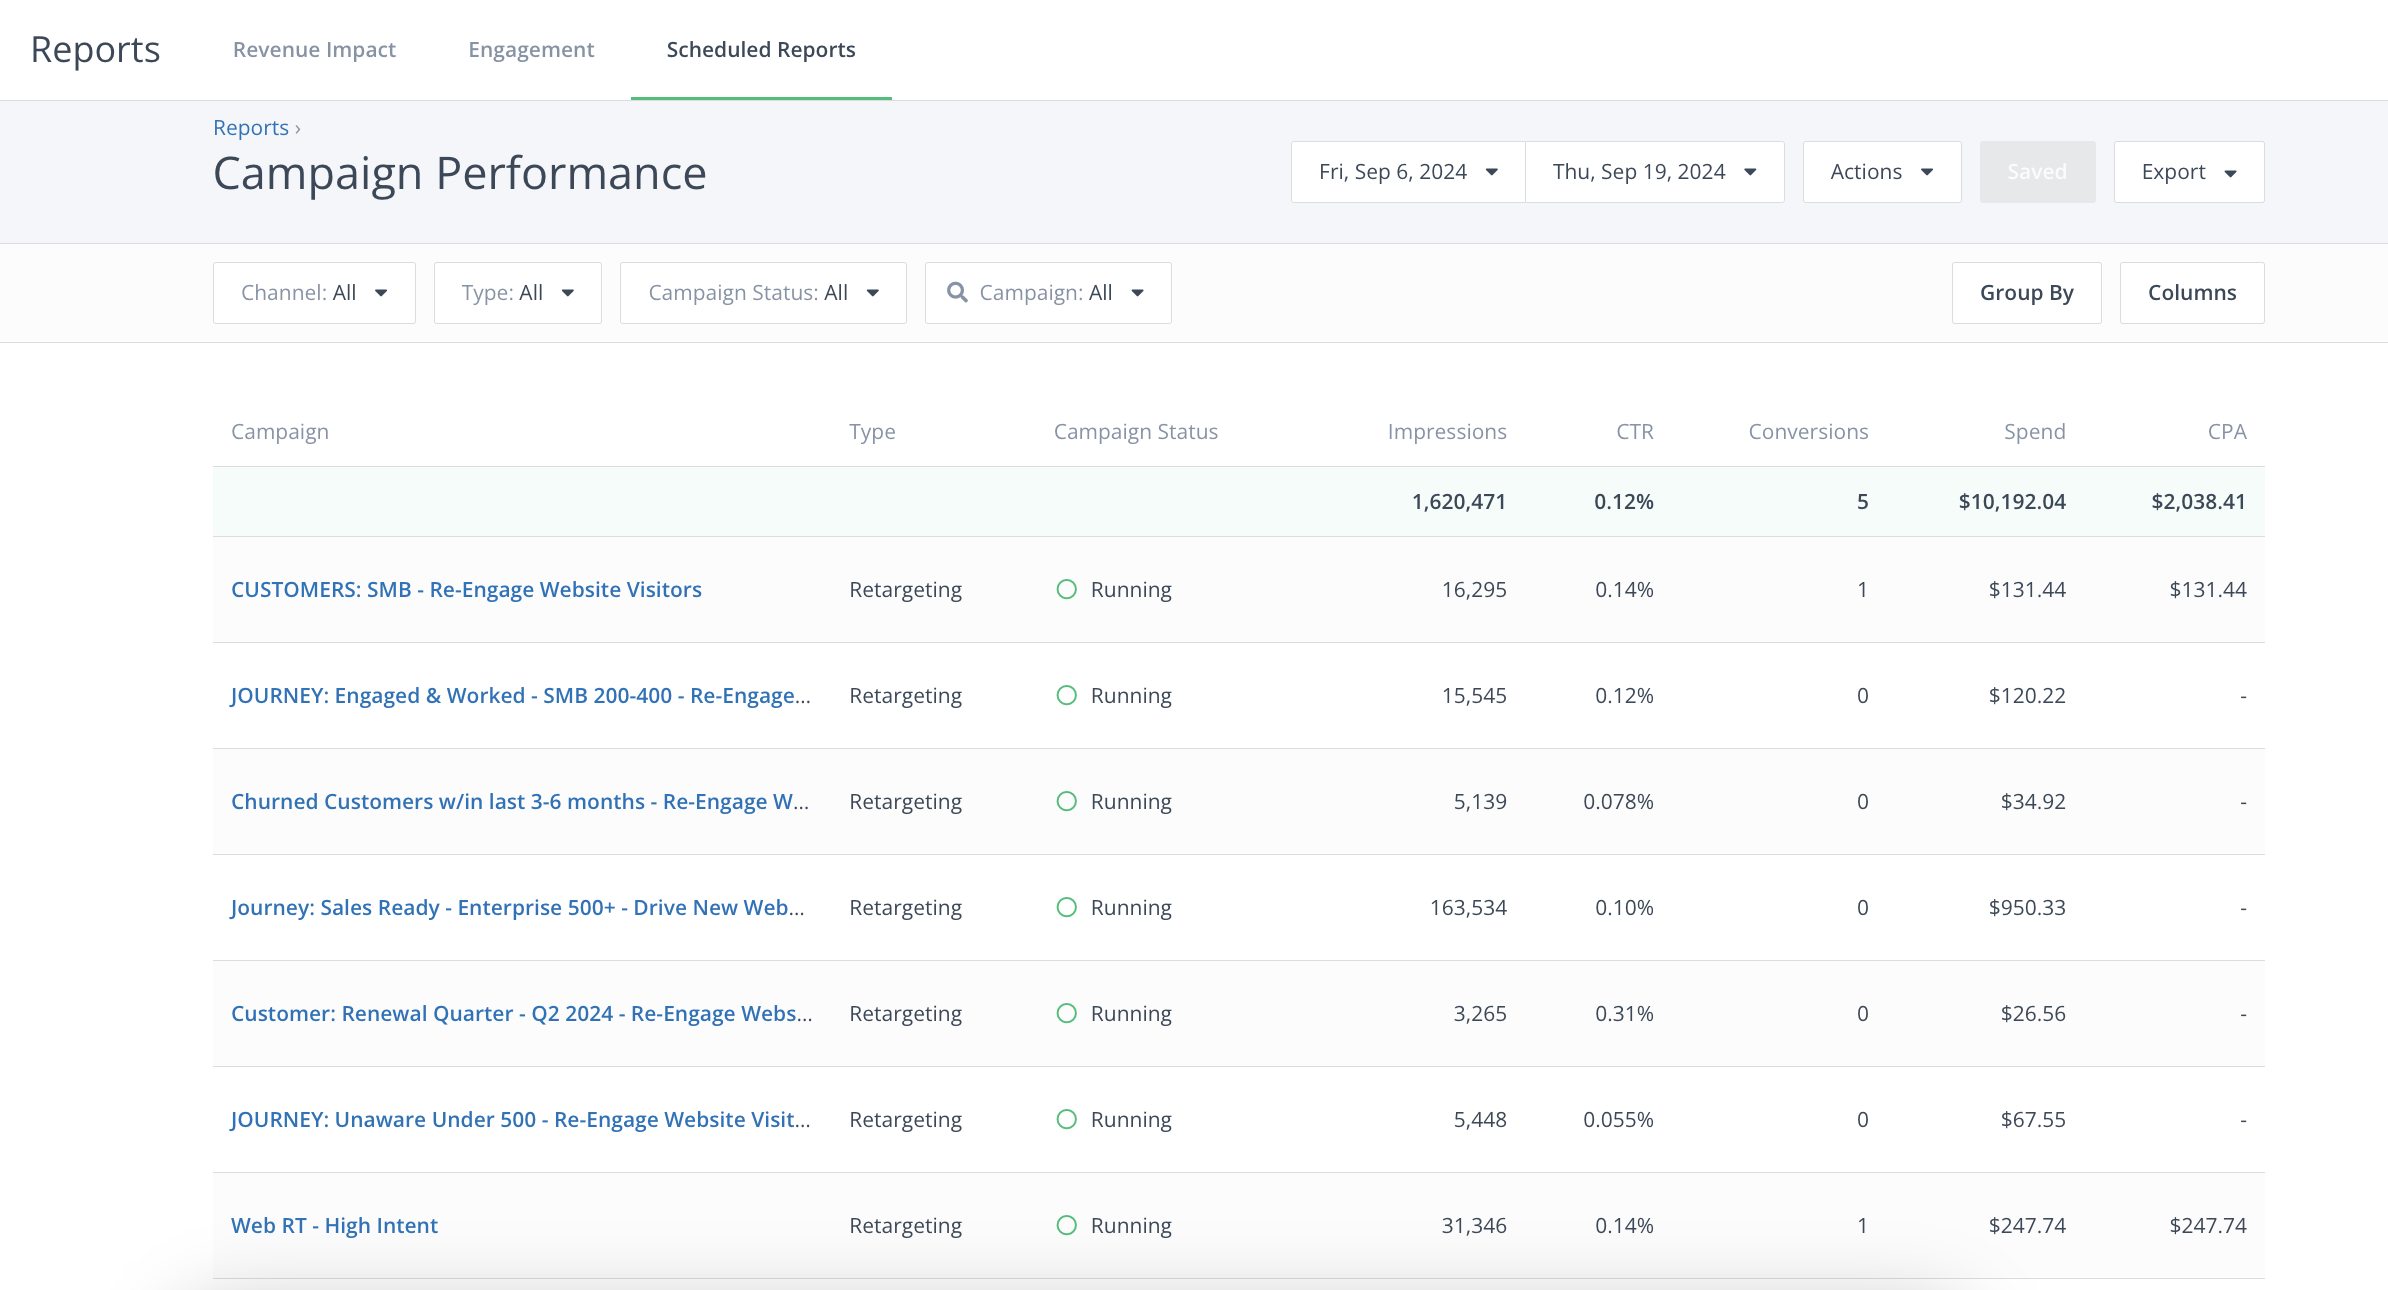Click the Group By button

[x=2026, y=293]
